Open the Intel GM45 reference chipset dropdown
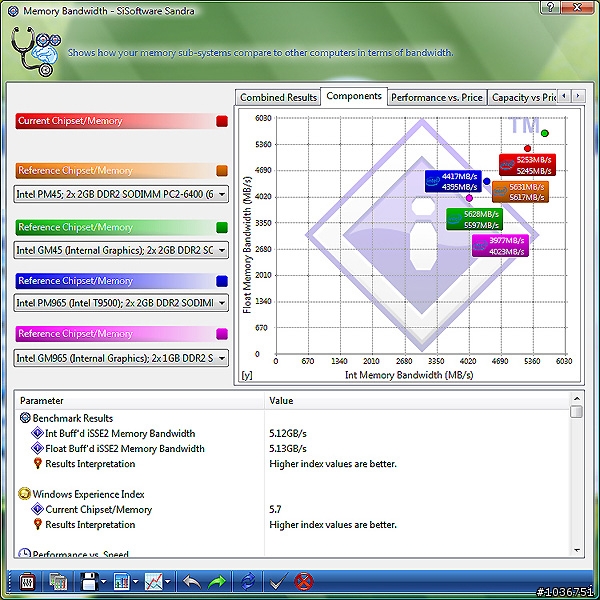Image resolution: width=600 pixels, height=600 pixels. (x=121, y=250)
